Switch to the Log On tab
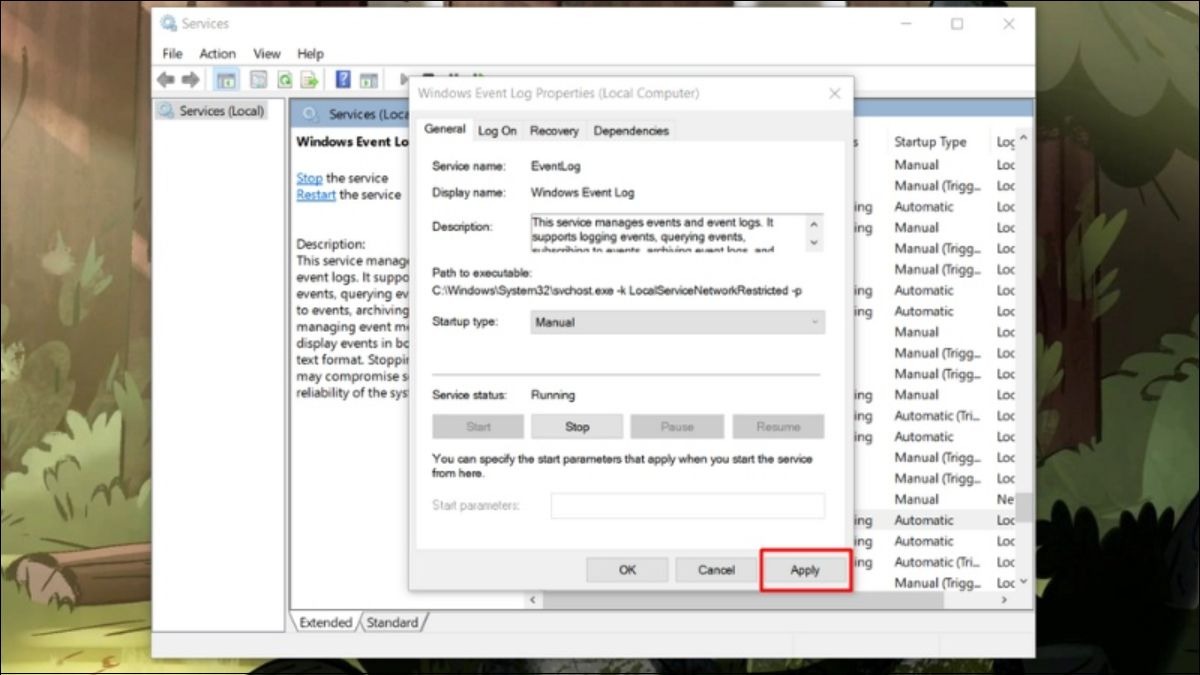 coord(497,131)
